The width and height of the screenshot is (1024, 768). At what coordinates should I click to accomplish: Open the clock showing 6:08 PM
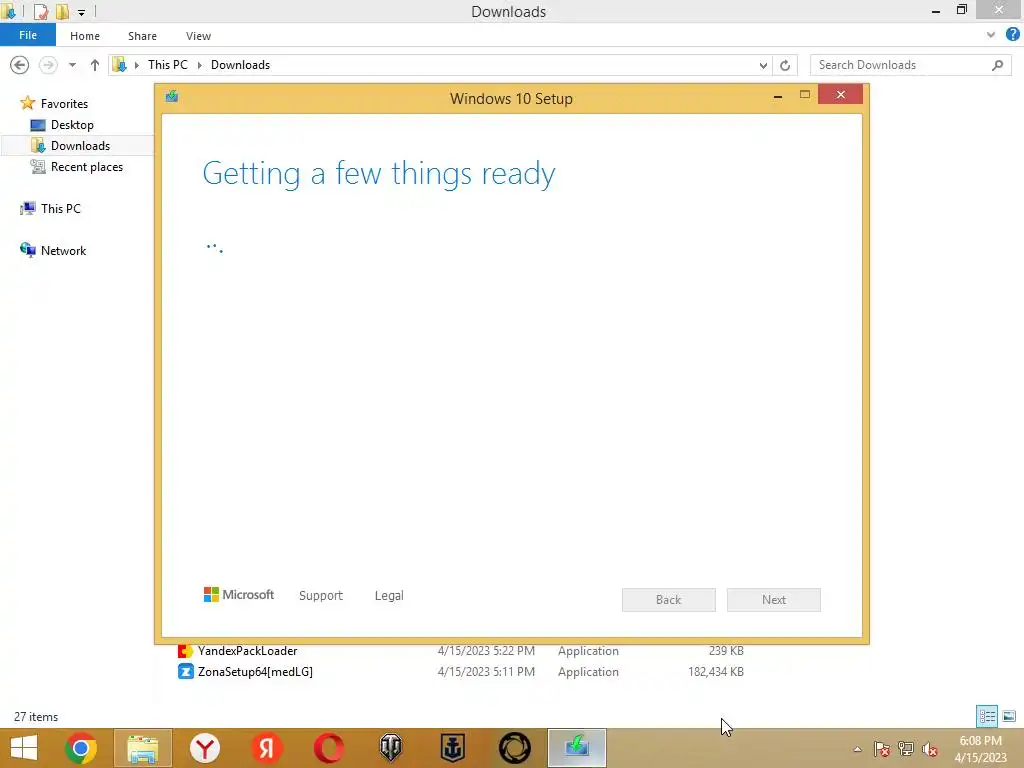point(980,749)
